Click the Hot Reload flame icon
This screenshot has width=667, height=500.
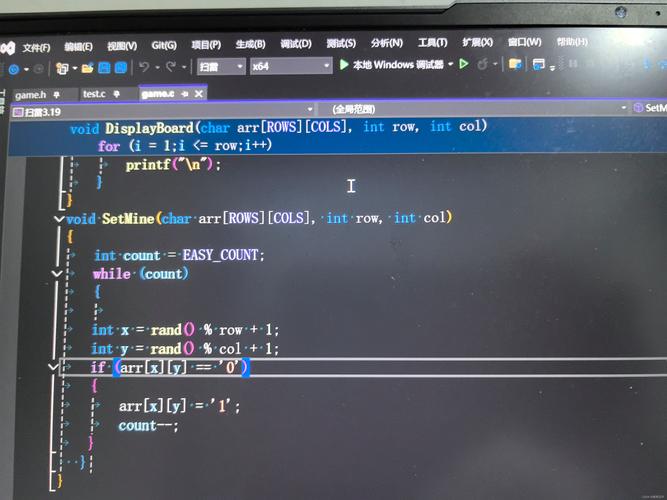point(482,64)
